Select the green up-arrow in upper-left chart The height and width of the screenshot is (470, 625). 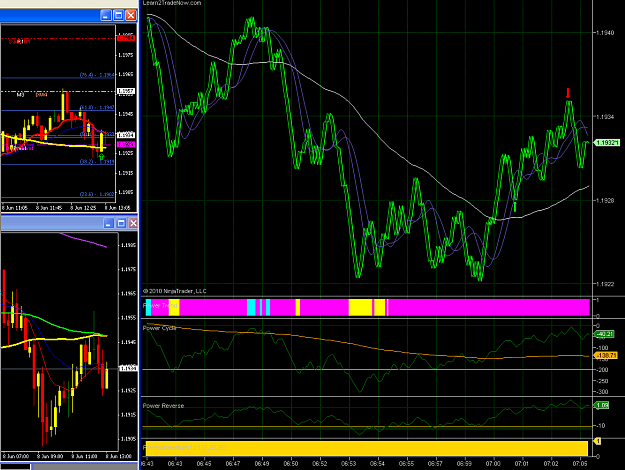coord(102,156)
